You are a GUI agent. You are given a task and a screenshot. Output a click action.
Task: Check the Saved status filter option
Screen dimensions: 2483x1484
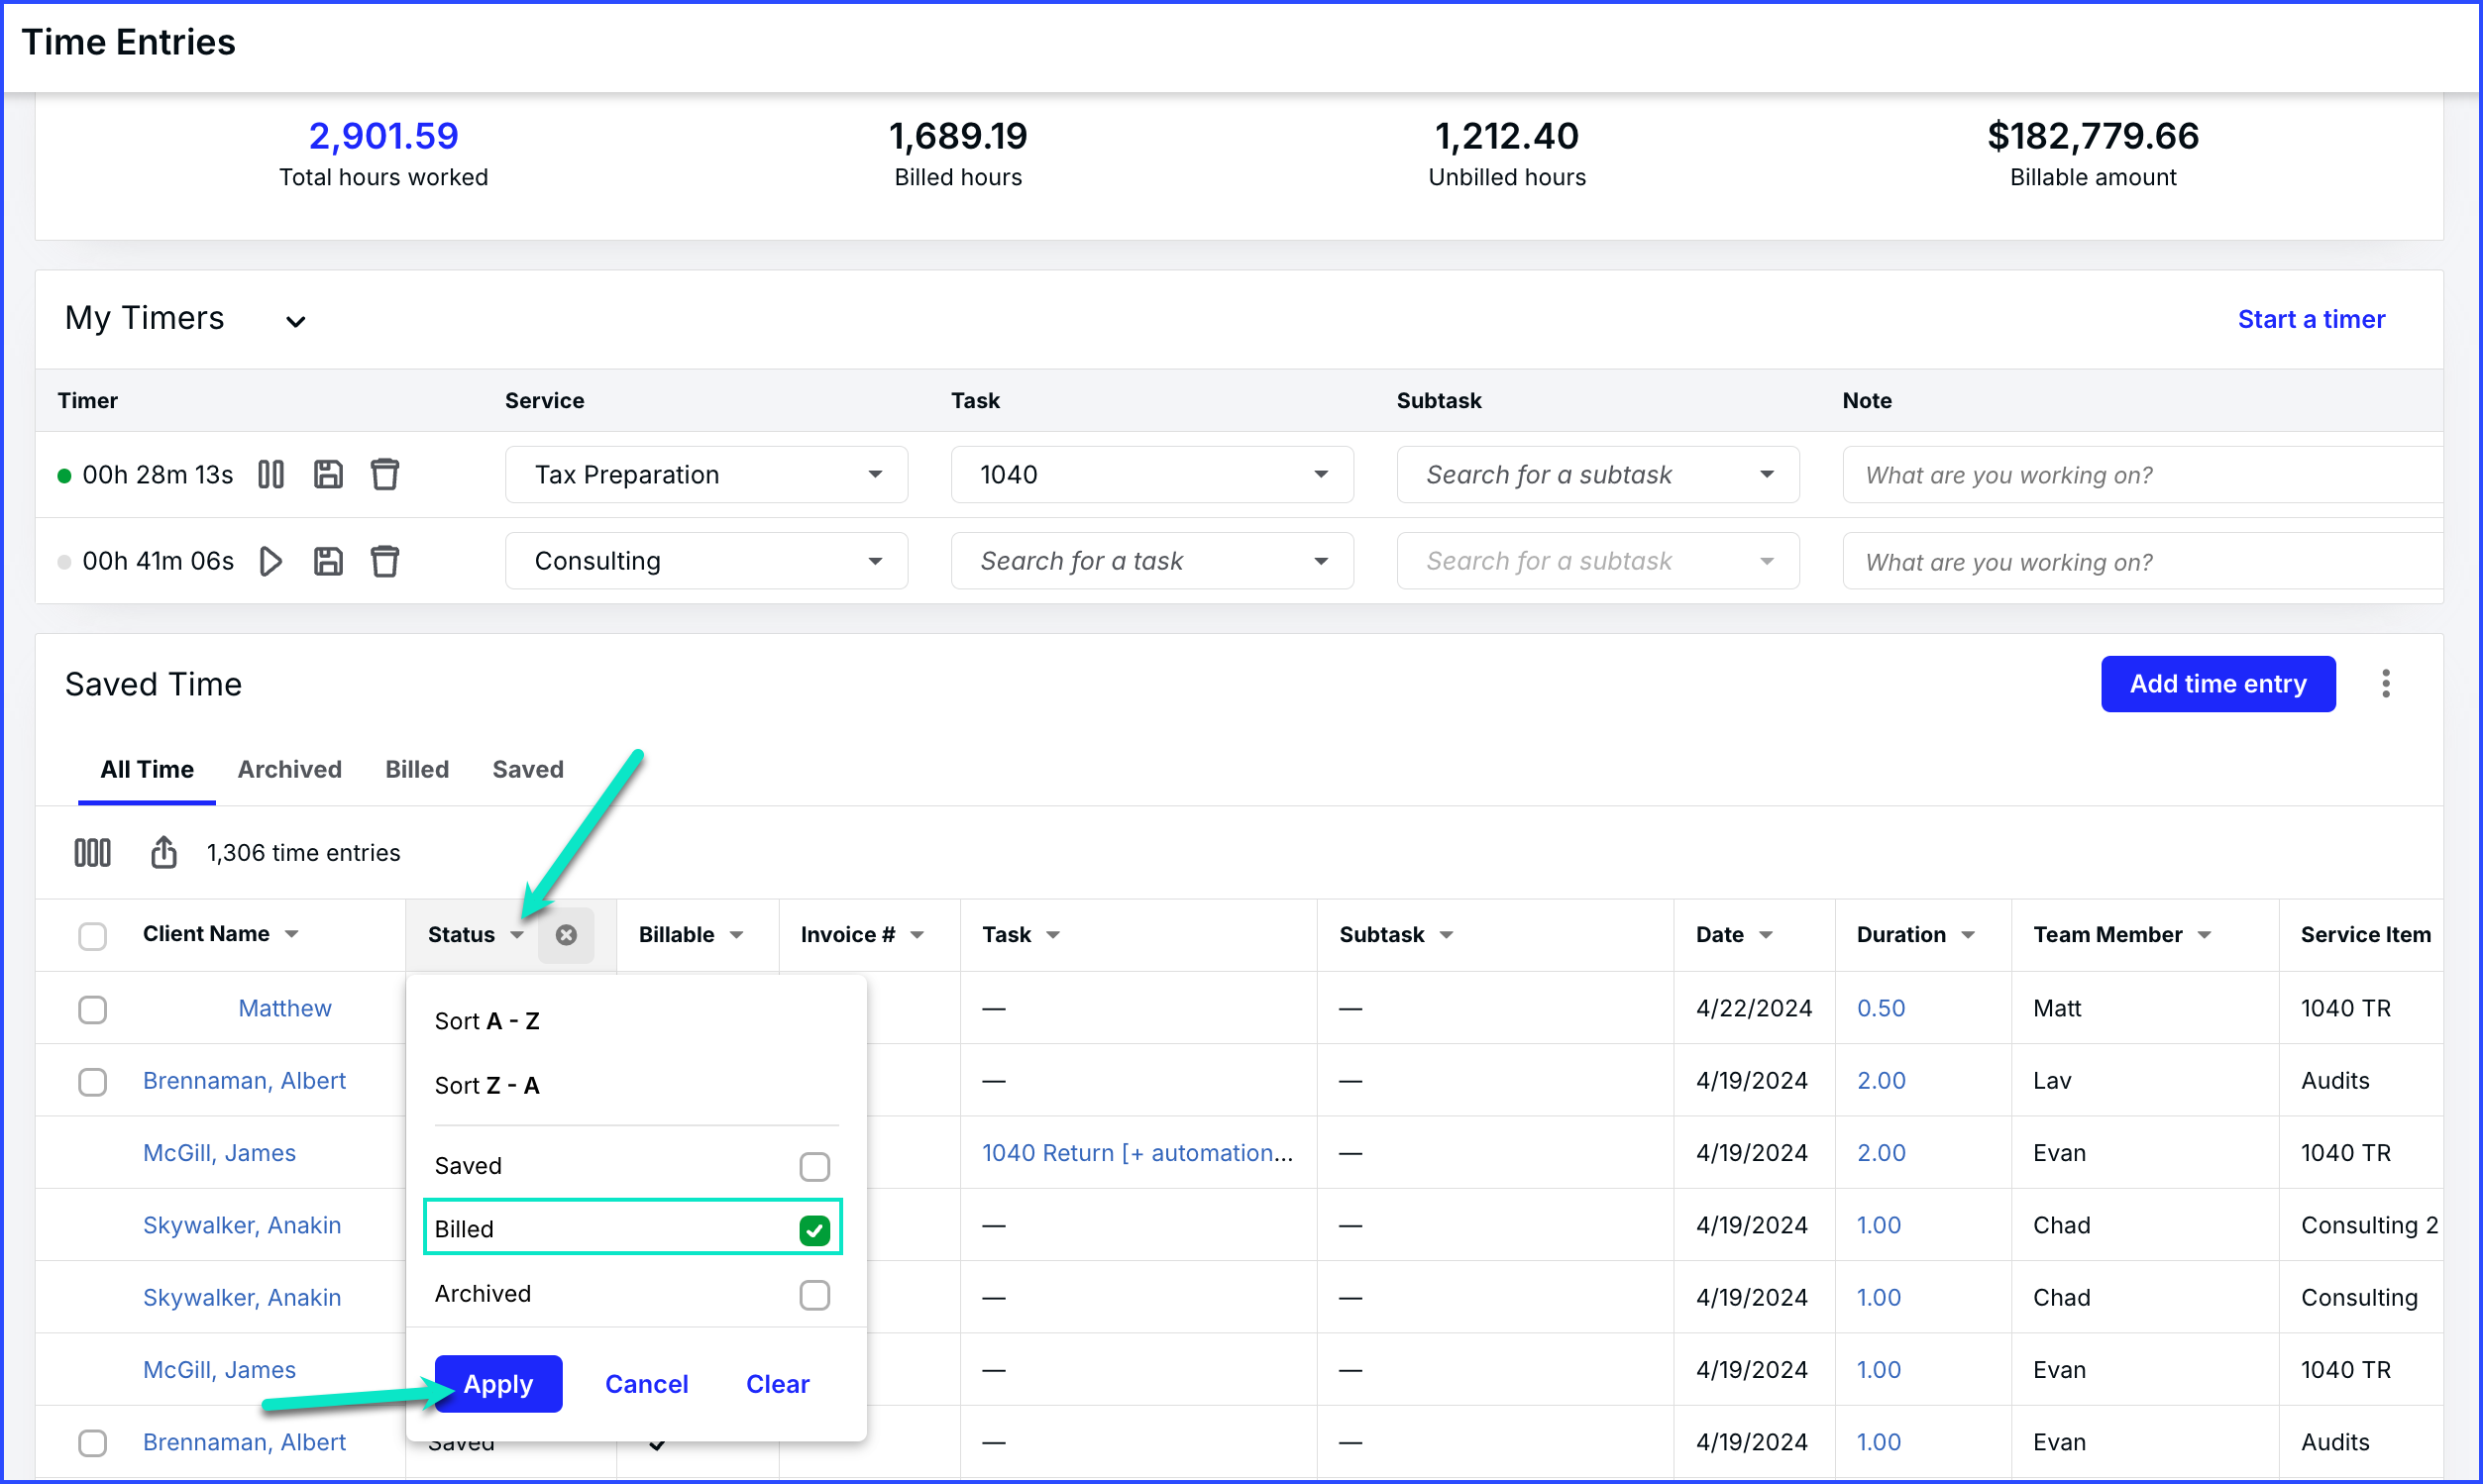pos(814,1166)
